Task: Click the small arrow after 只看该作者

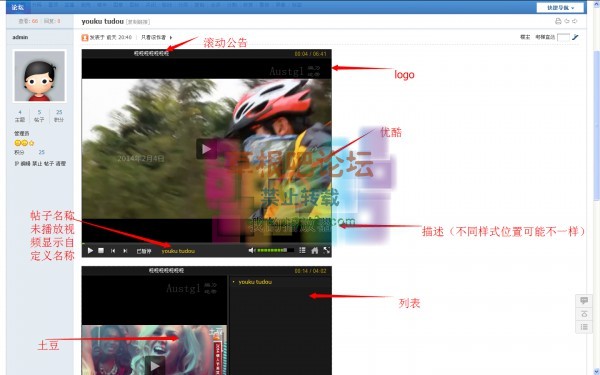Action: tap(171, 38)
